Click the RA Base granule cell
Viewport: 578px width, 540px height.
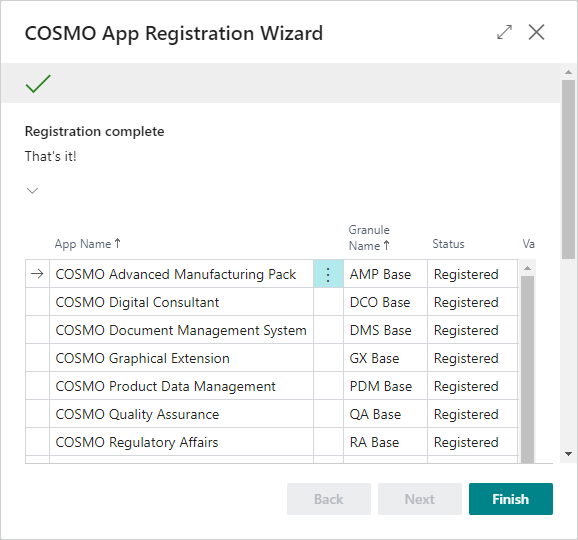385,442
